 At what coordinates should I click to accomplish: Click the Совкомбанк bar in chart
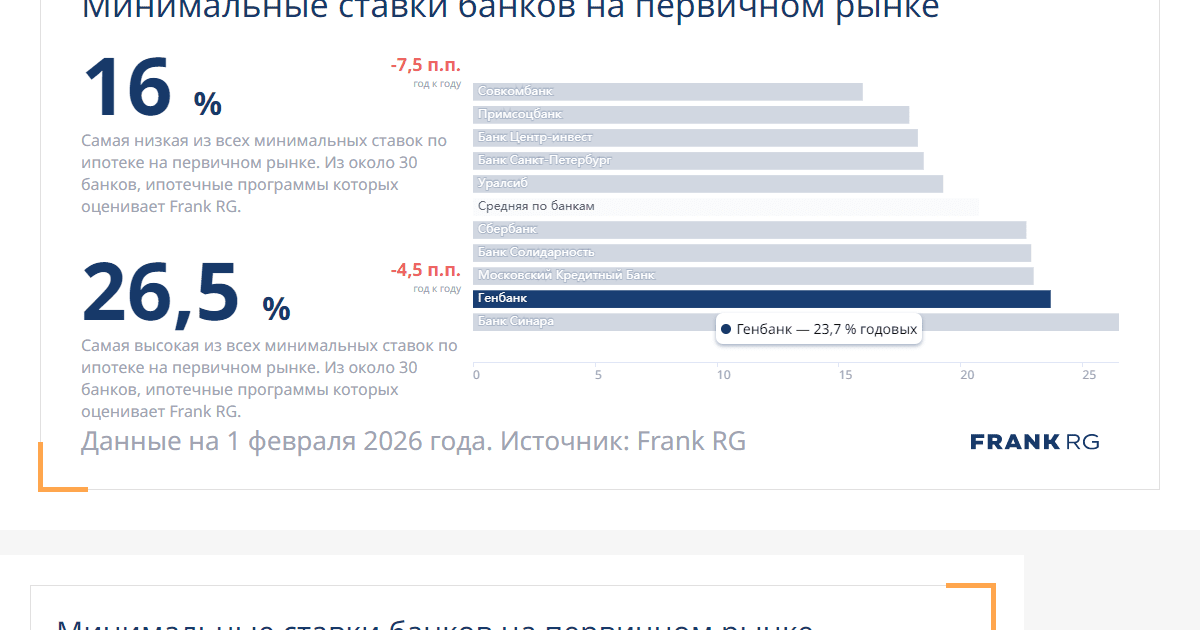click(667, 92)
